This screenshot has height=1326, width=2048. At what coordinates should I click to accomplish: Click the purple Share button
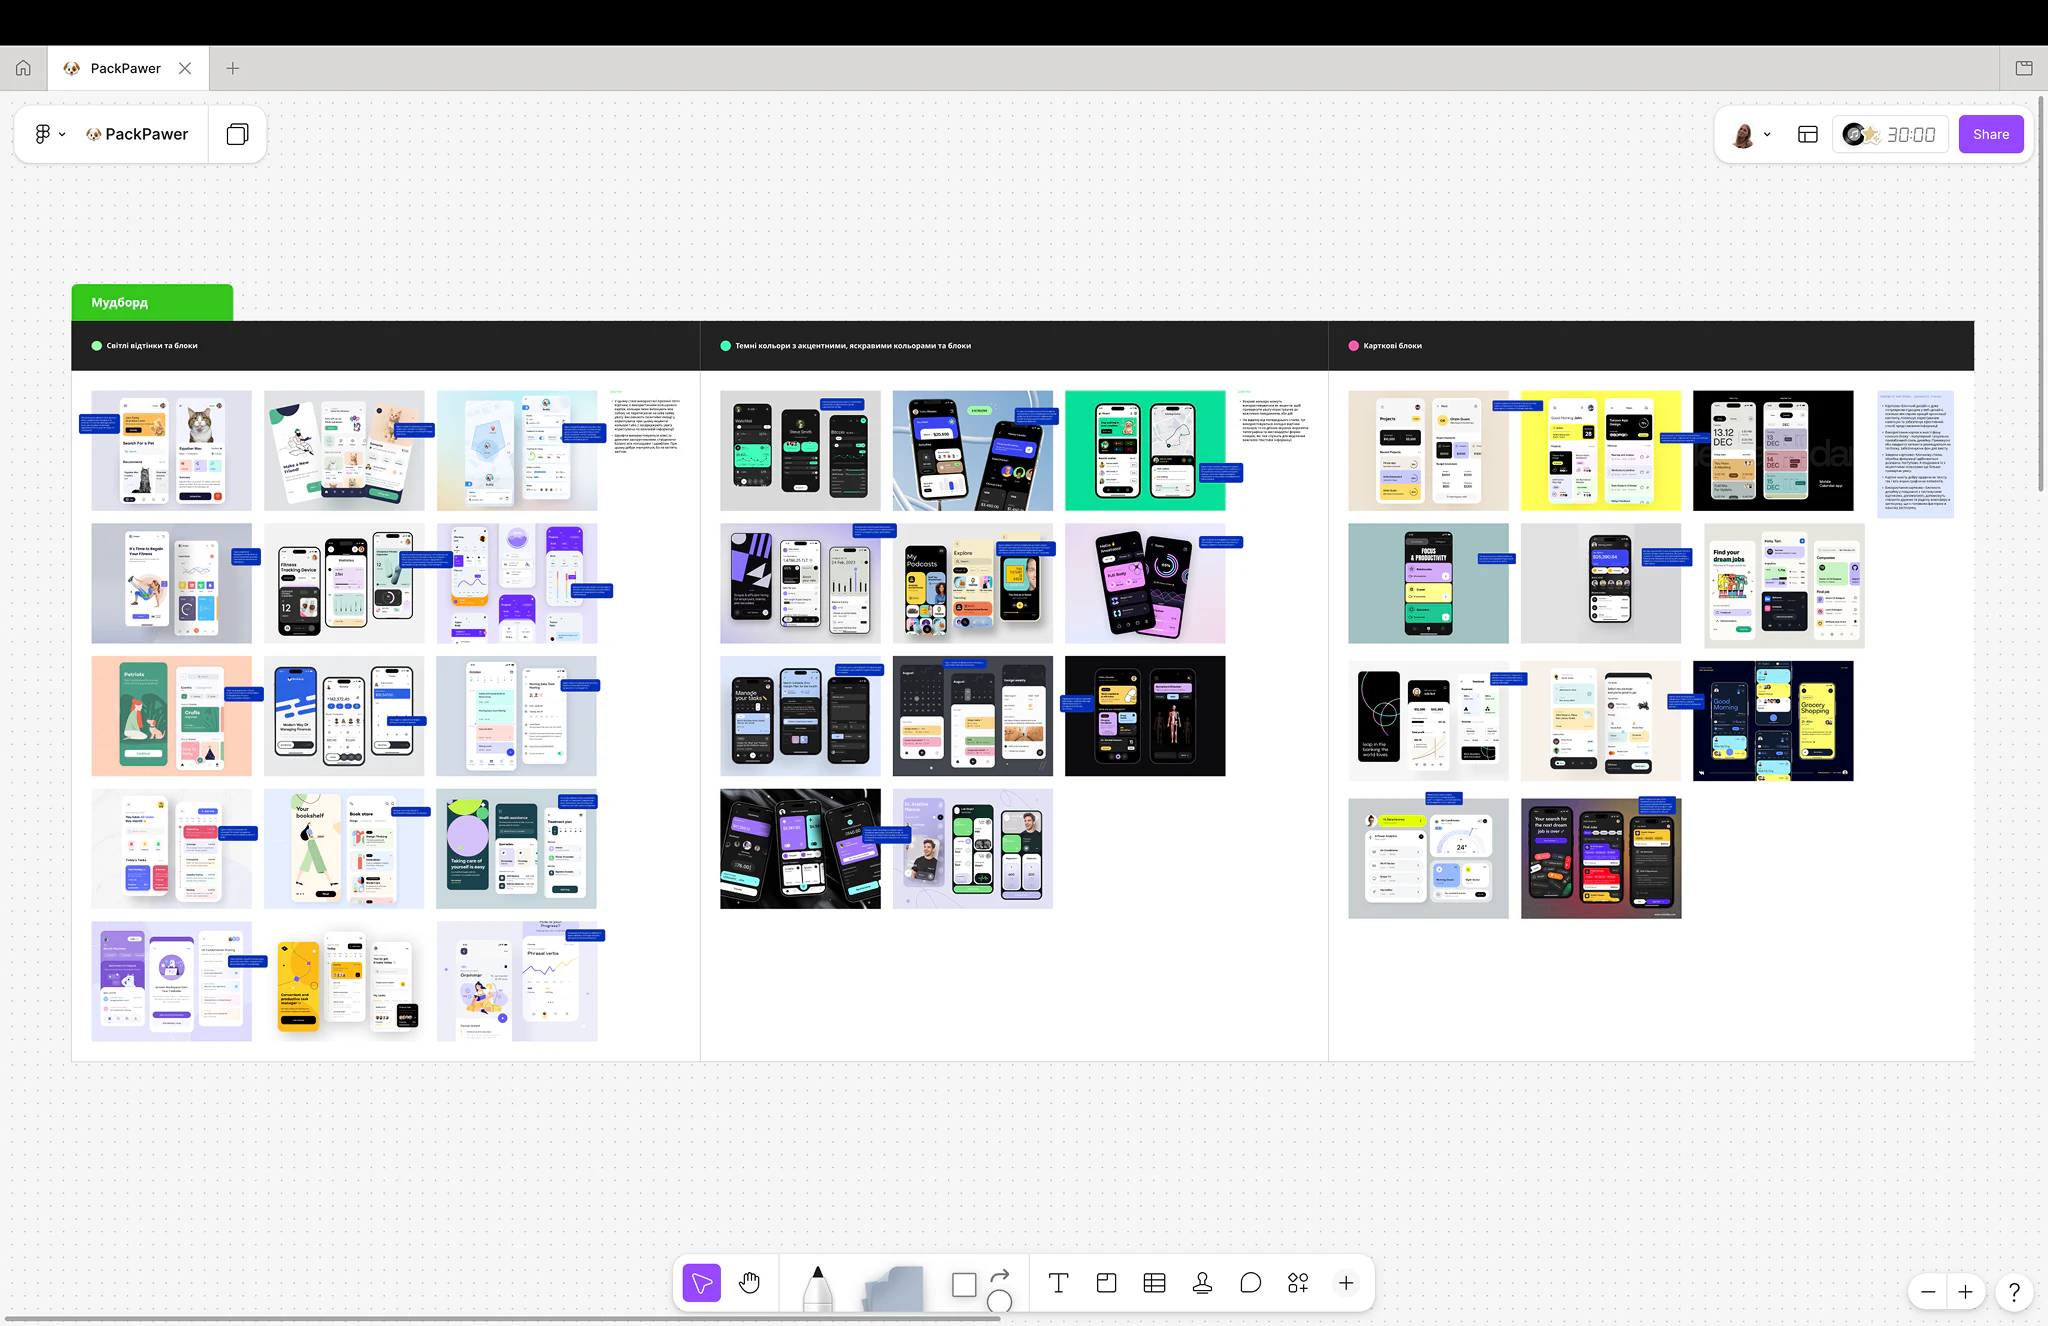1990,134
